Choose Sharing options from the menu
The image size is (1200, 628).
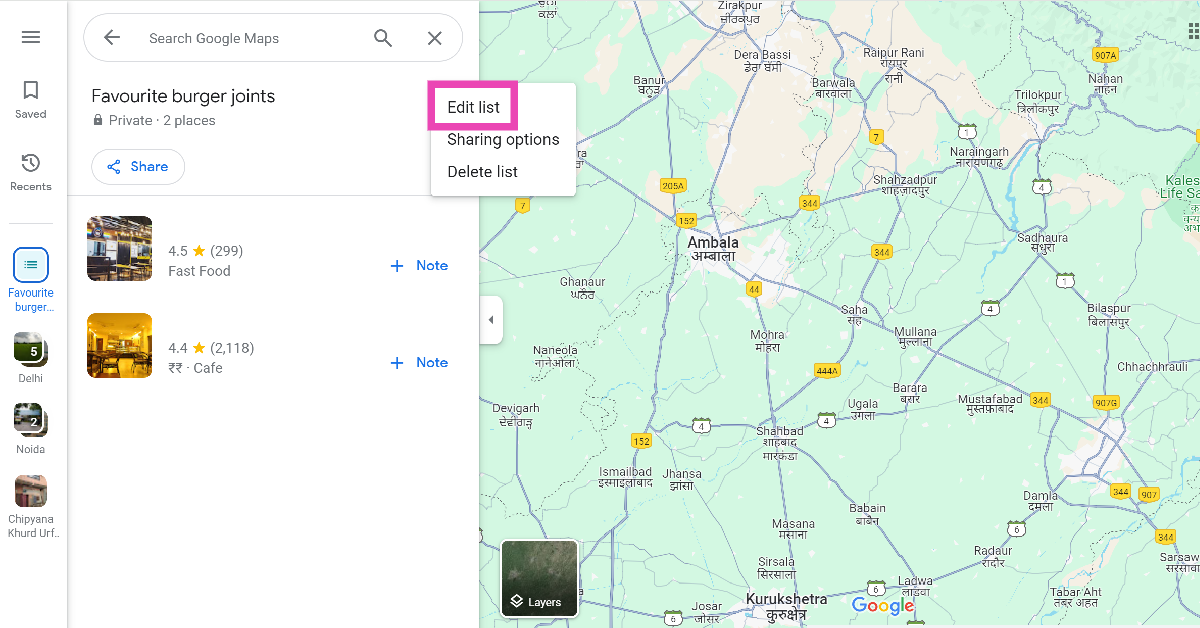pos(503,139)
